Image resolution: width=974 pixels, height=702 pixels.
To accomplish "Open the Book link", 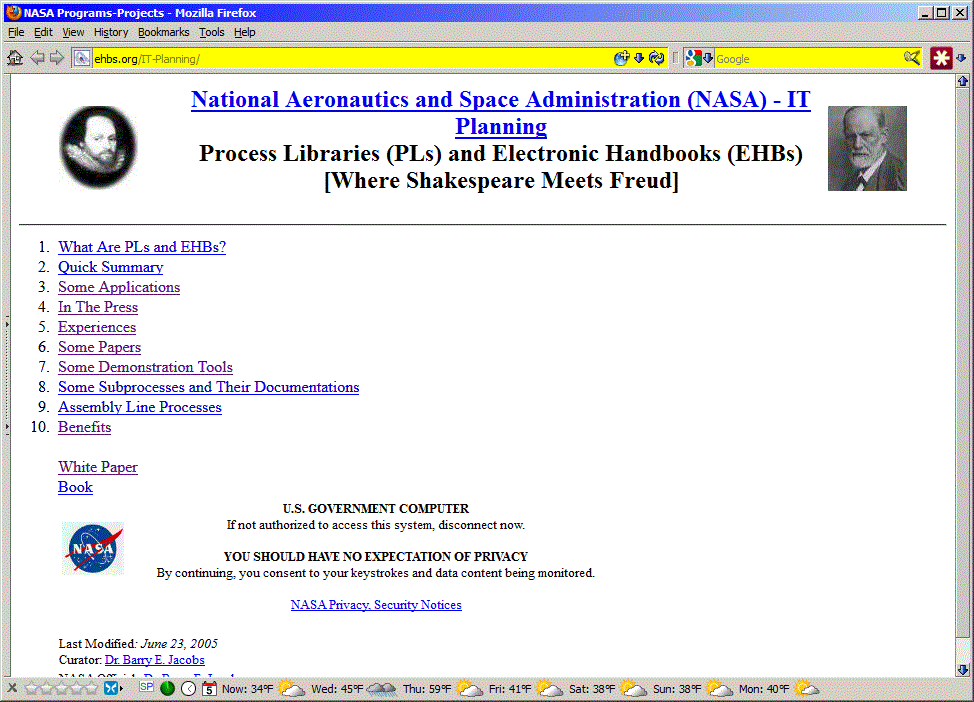I will tap(75, 487).
